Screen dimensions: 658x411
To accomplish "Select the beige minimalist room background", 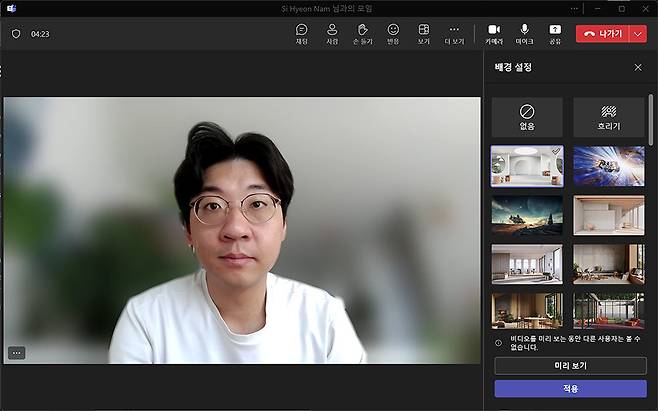I will pos(608,215).
